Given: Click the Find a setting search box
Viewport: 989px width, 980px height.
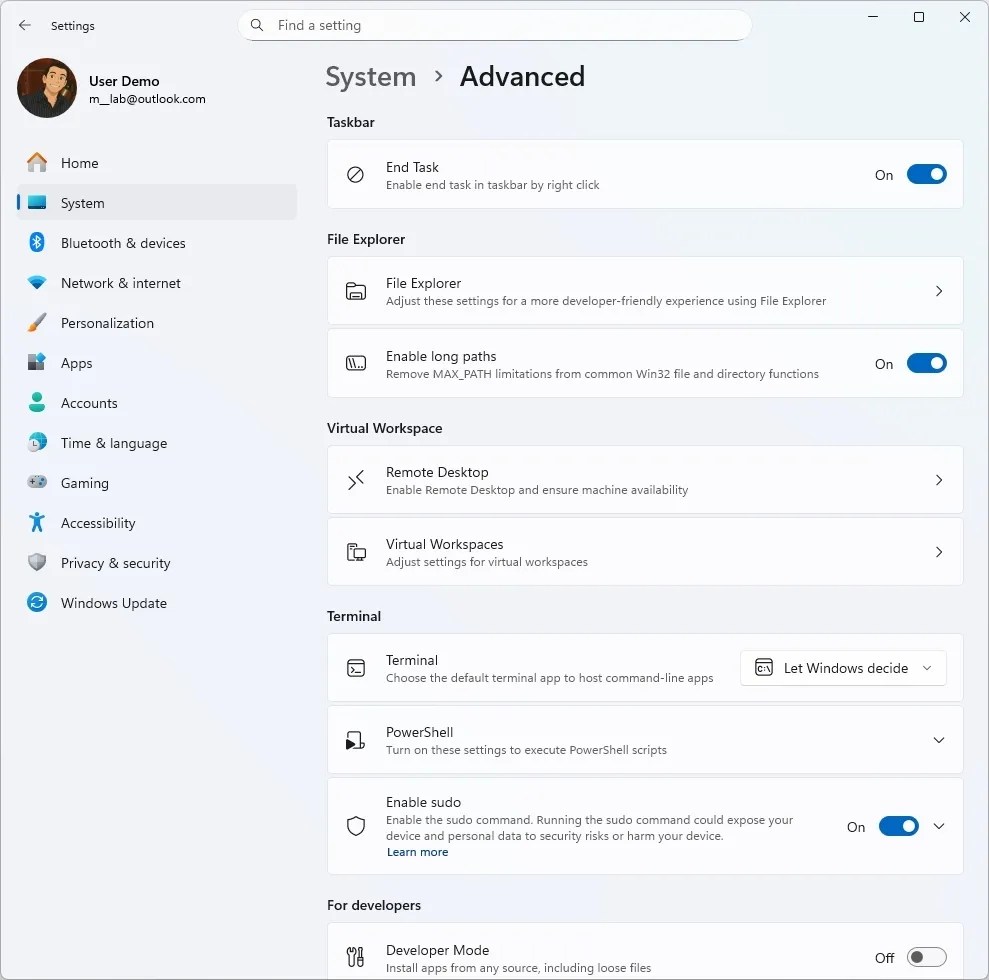Looking at the screenshot, I should click(494, 25).
